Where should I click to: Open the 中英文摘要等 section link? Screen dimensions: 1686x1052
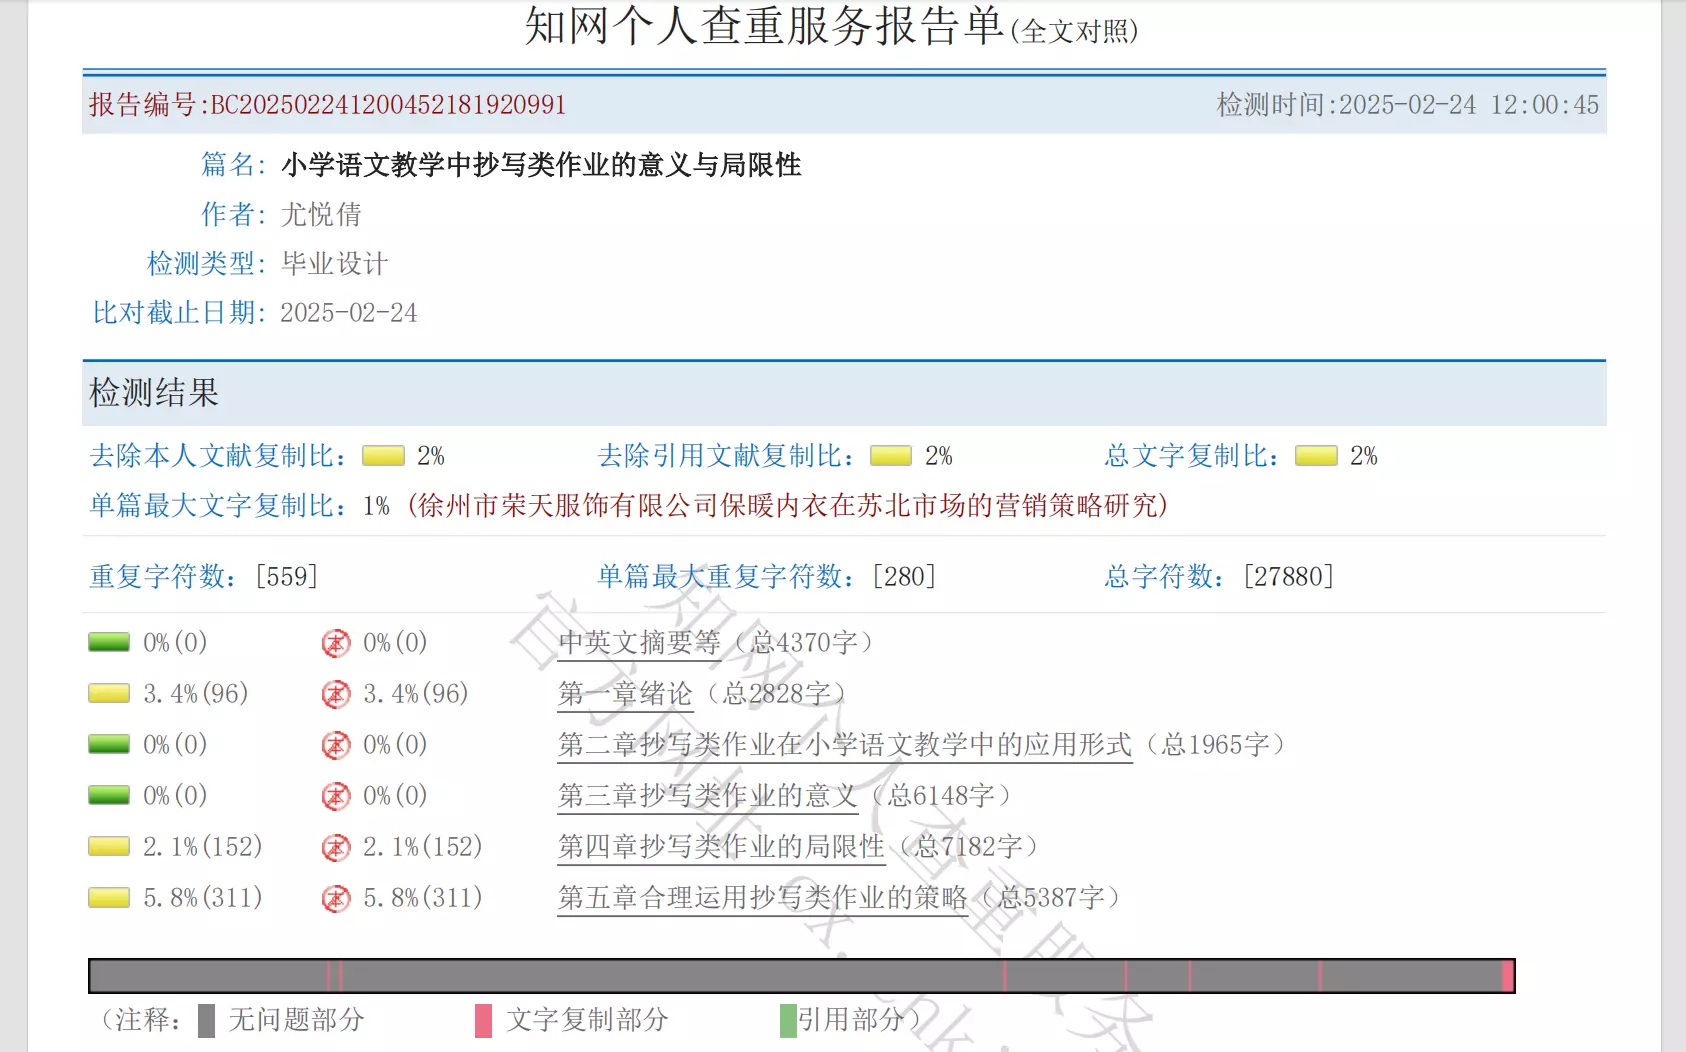pos(639,643)
